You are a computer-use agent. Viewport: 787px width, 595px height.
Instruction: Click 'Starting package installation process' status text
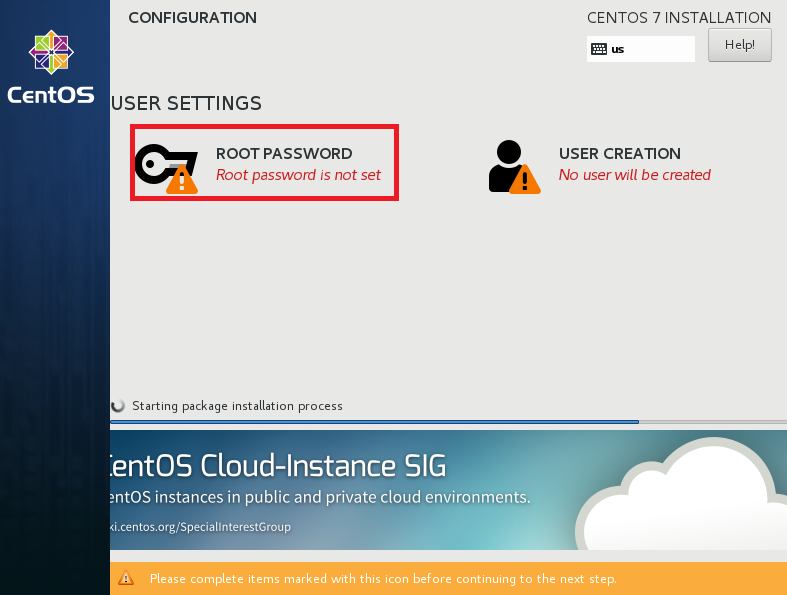point(237,406)
